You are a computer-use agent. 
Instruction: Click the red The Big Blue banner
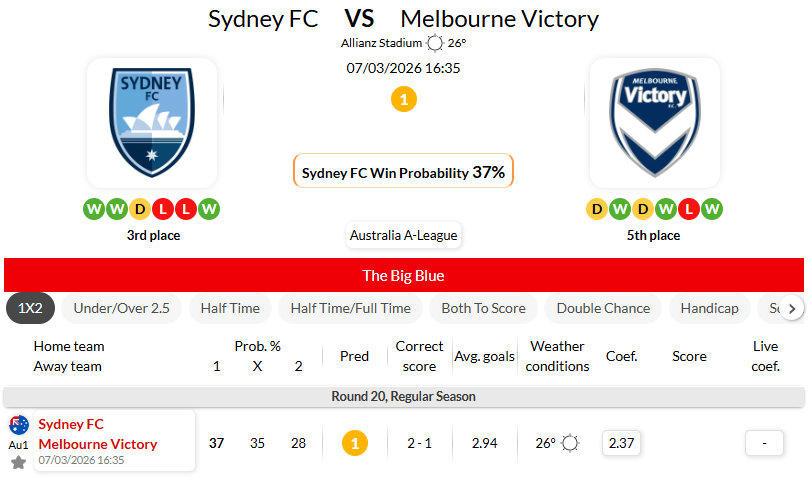click(404, 276)
